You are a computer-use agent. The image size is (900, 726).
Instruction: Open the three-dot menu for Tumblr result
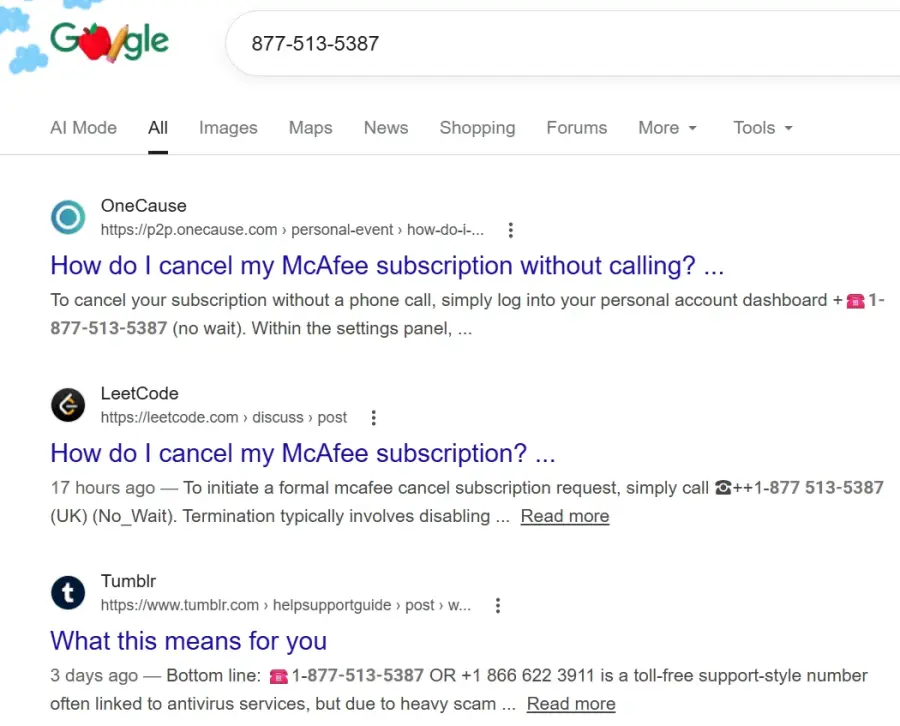(x=498, y=605)
